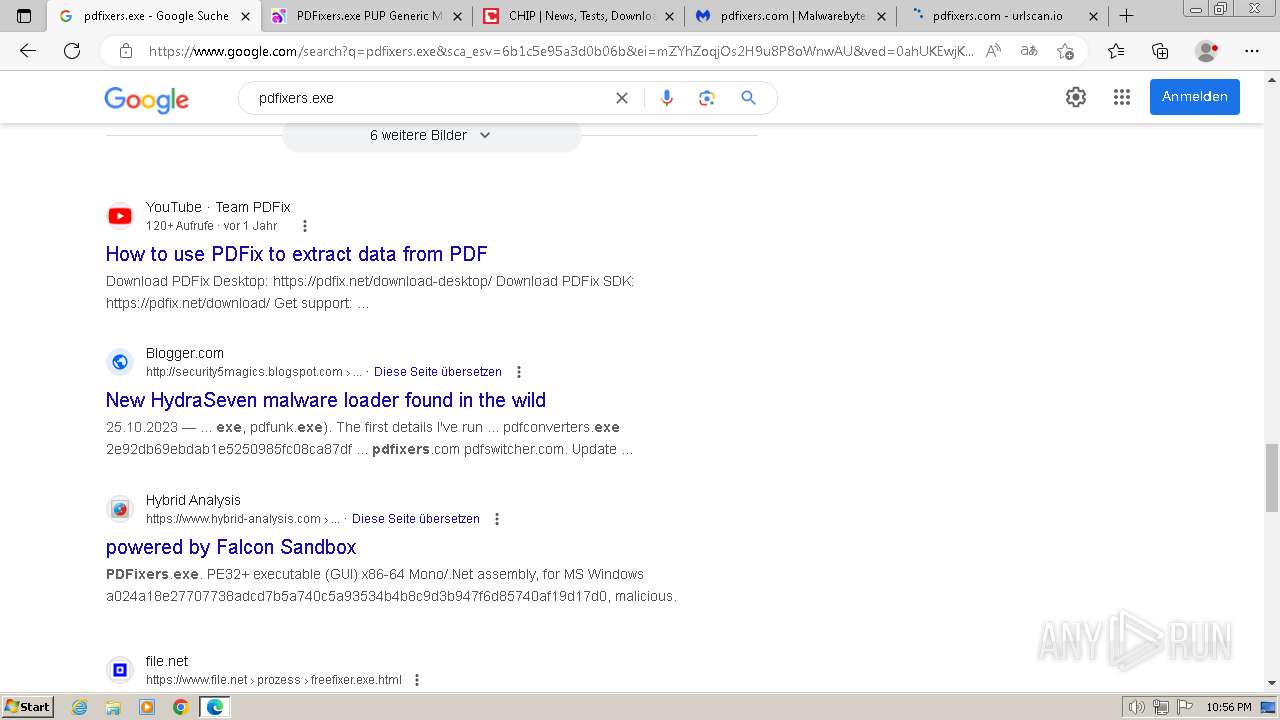Viewport: 1280px width, 720px height.
Task: Open the Windows Start menu
Action: [28, 707]
